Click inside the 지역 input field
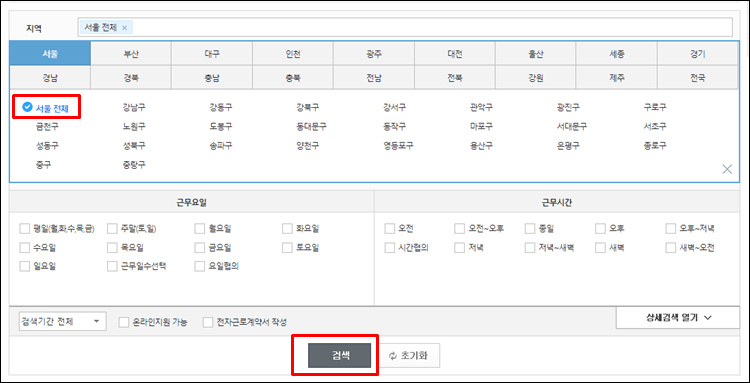 [x=405, y=27]
